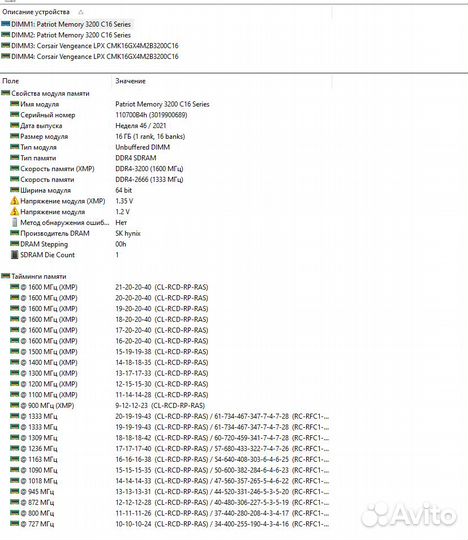468x540 pixels.
Task: Click icon of Свойства модуля памяти group
Action: coord(6,93)
